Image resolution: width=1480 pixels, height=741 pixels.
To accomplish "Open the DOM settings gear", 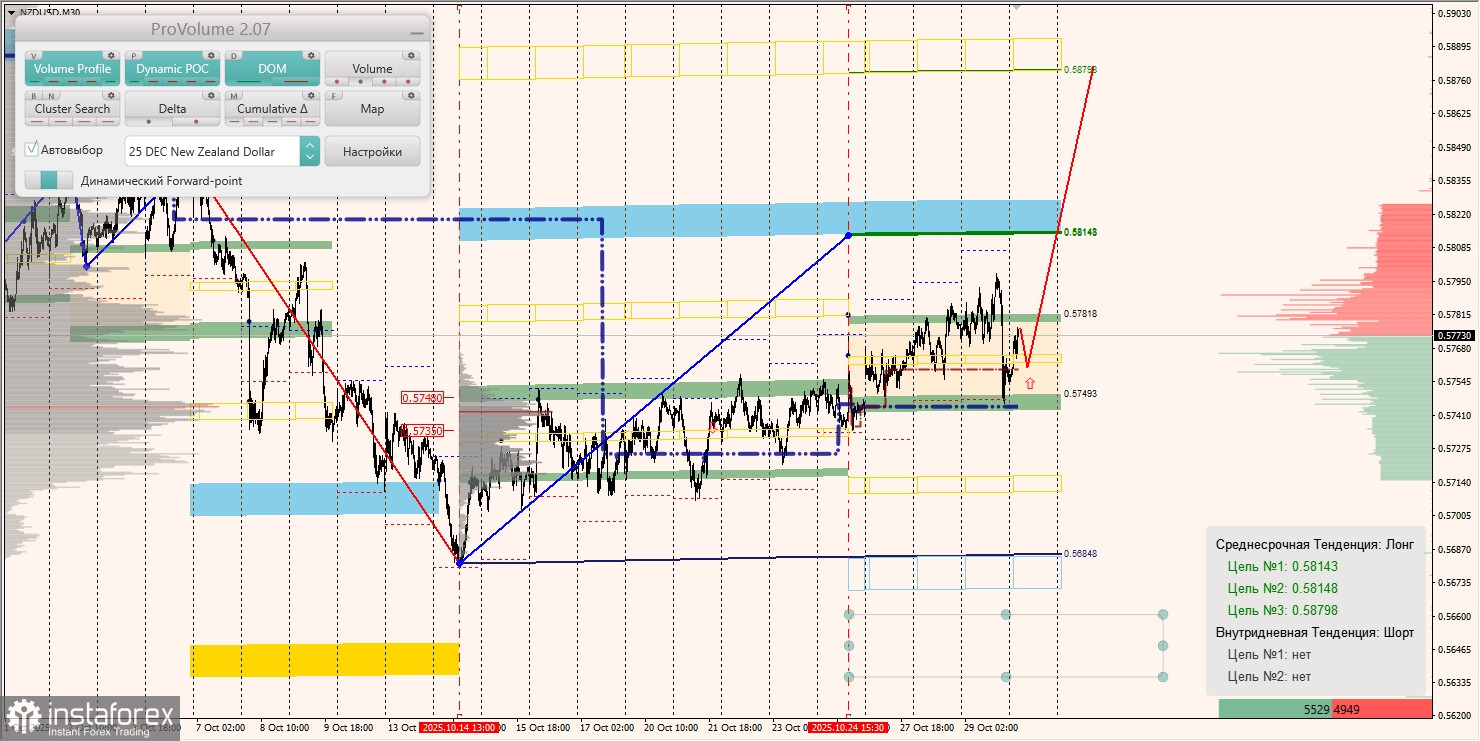I will tap(311, 56).
